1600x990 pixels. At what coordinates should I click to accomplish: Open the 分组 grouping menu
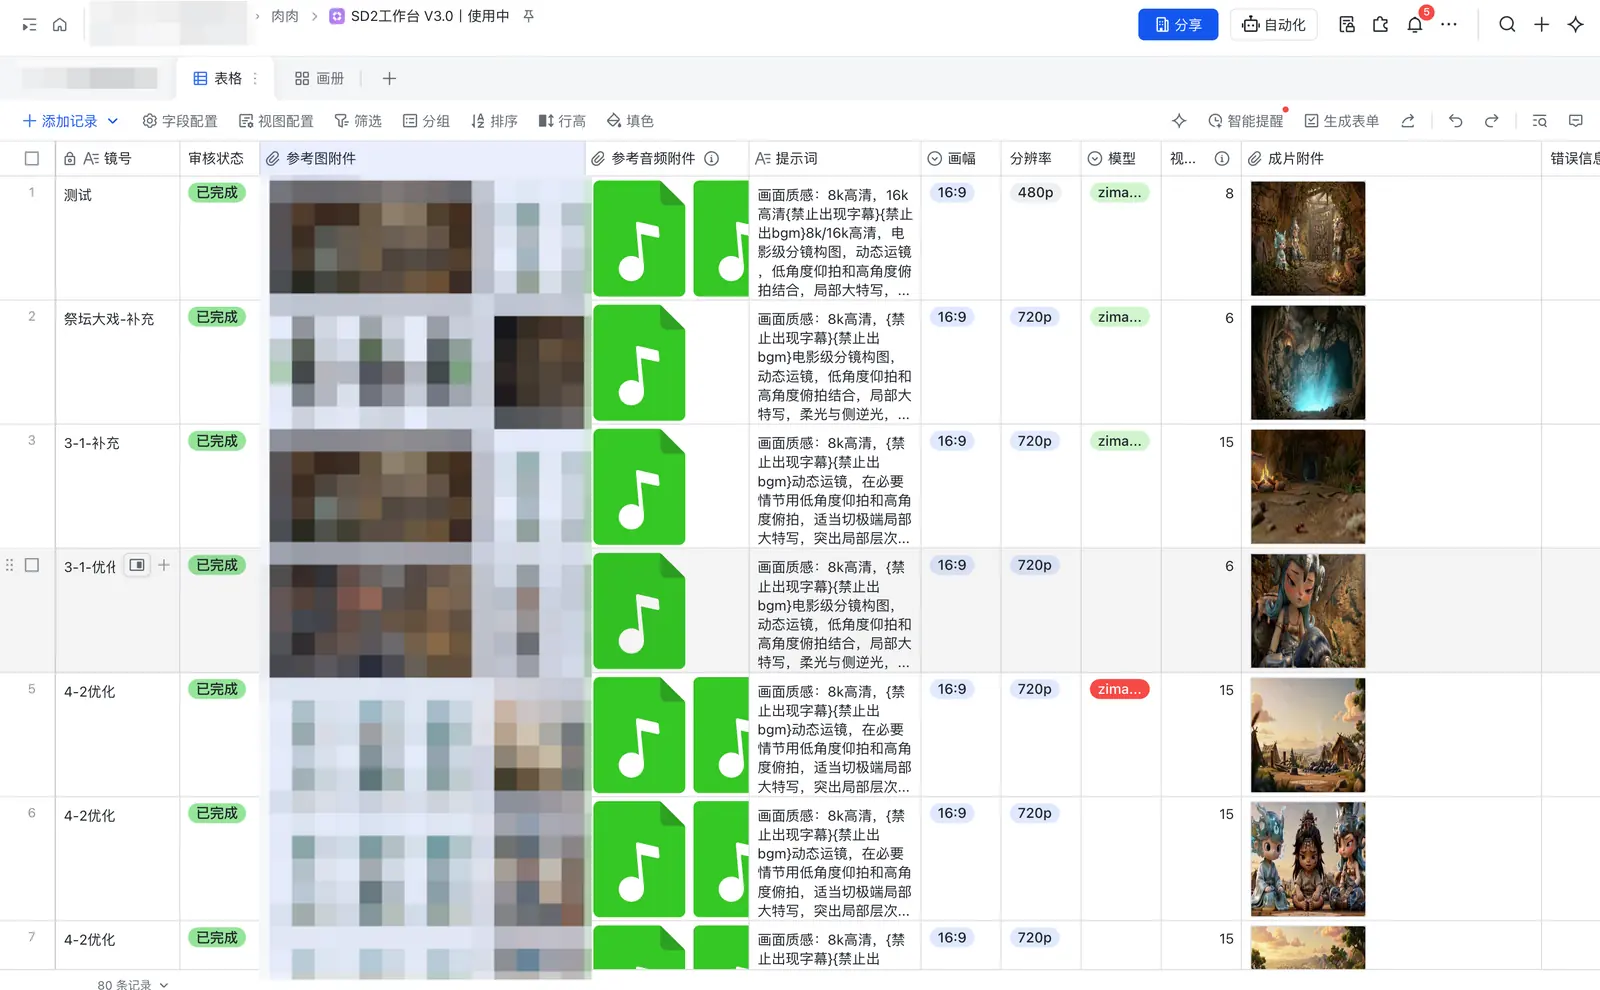tap(426, 121)
